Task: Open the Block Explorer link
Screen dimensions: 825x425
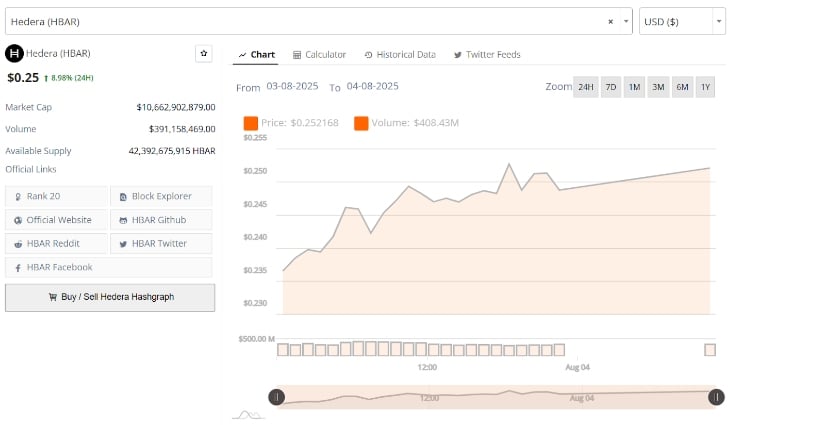Action: (162, 196)
